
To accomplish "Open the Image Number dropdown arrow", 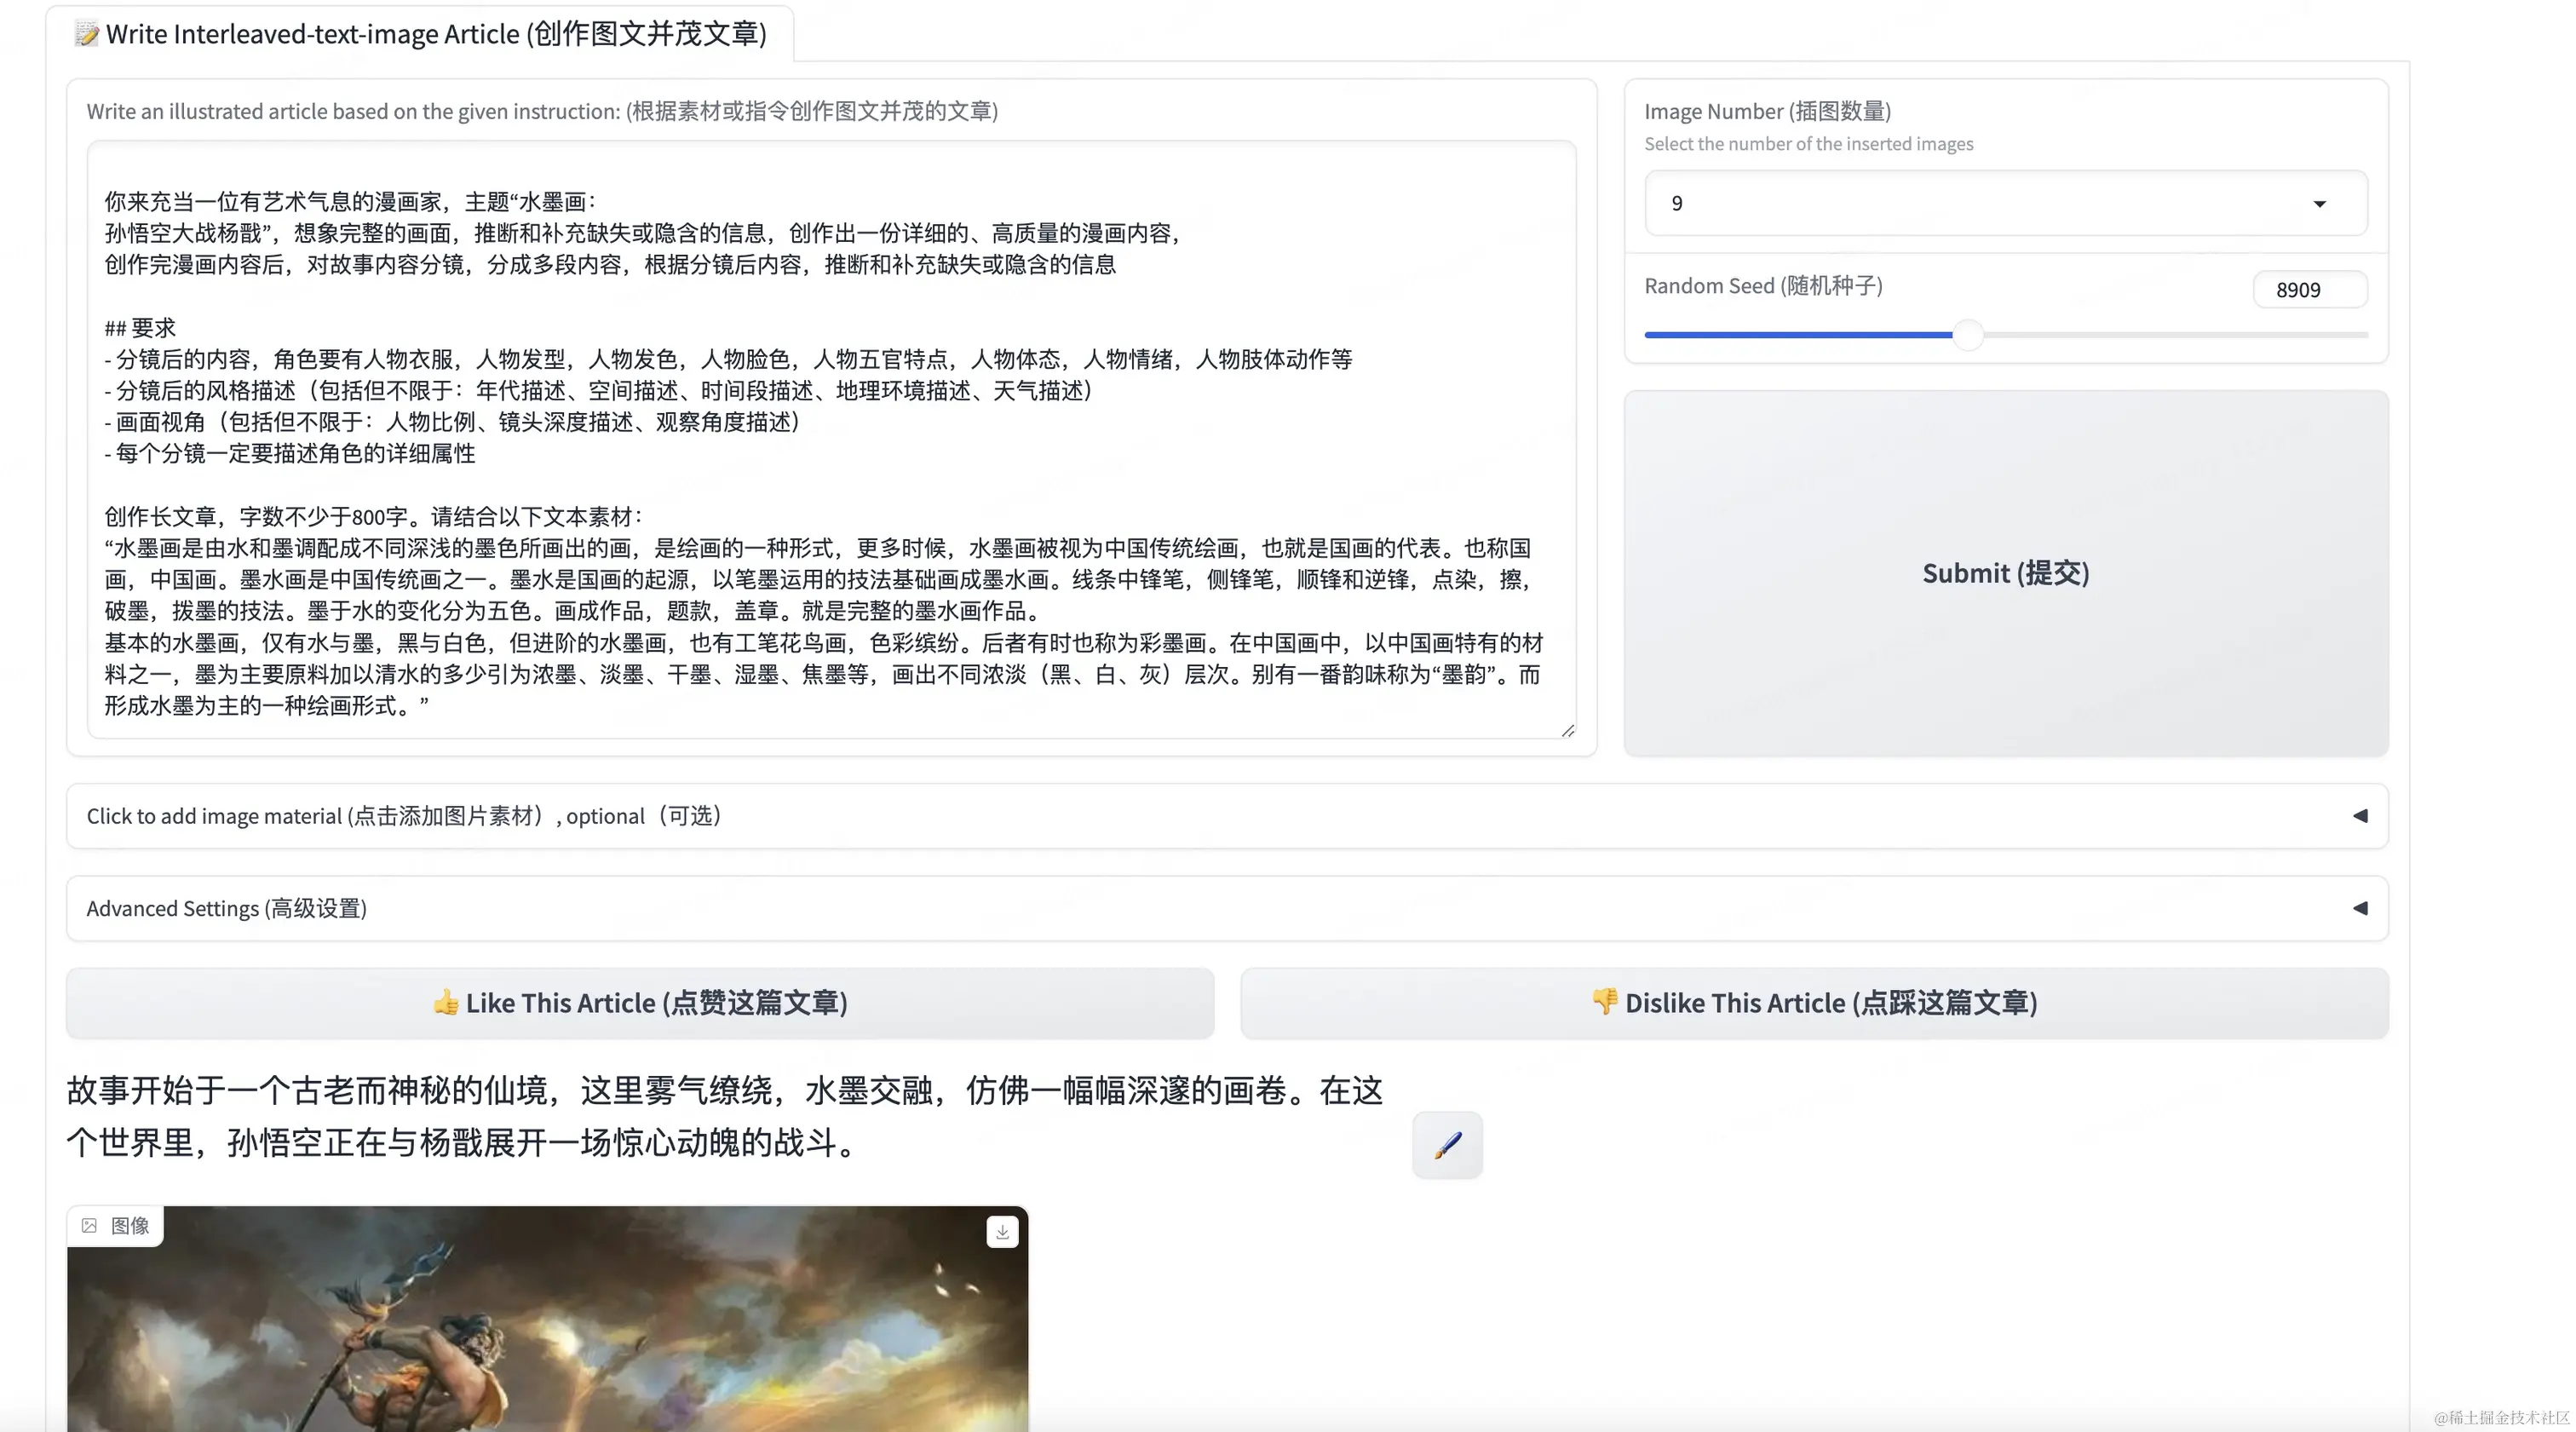I will tap(2319, 204).
